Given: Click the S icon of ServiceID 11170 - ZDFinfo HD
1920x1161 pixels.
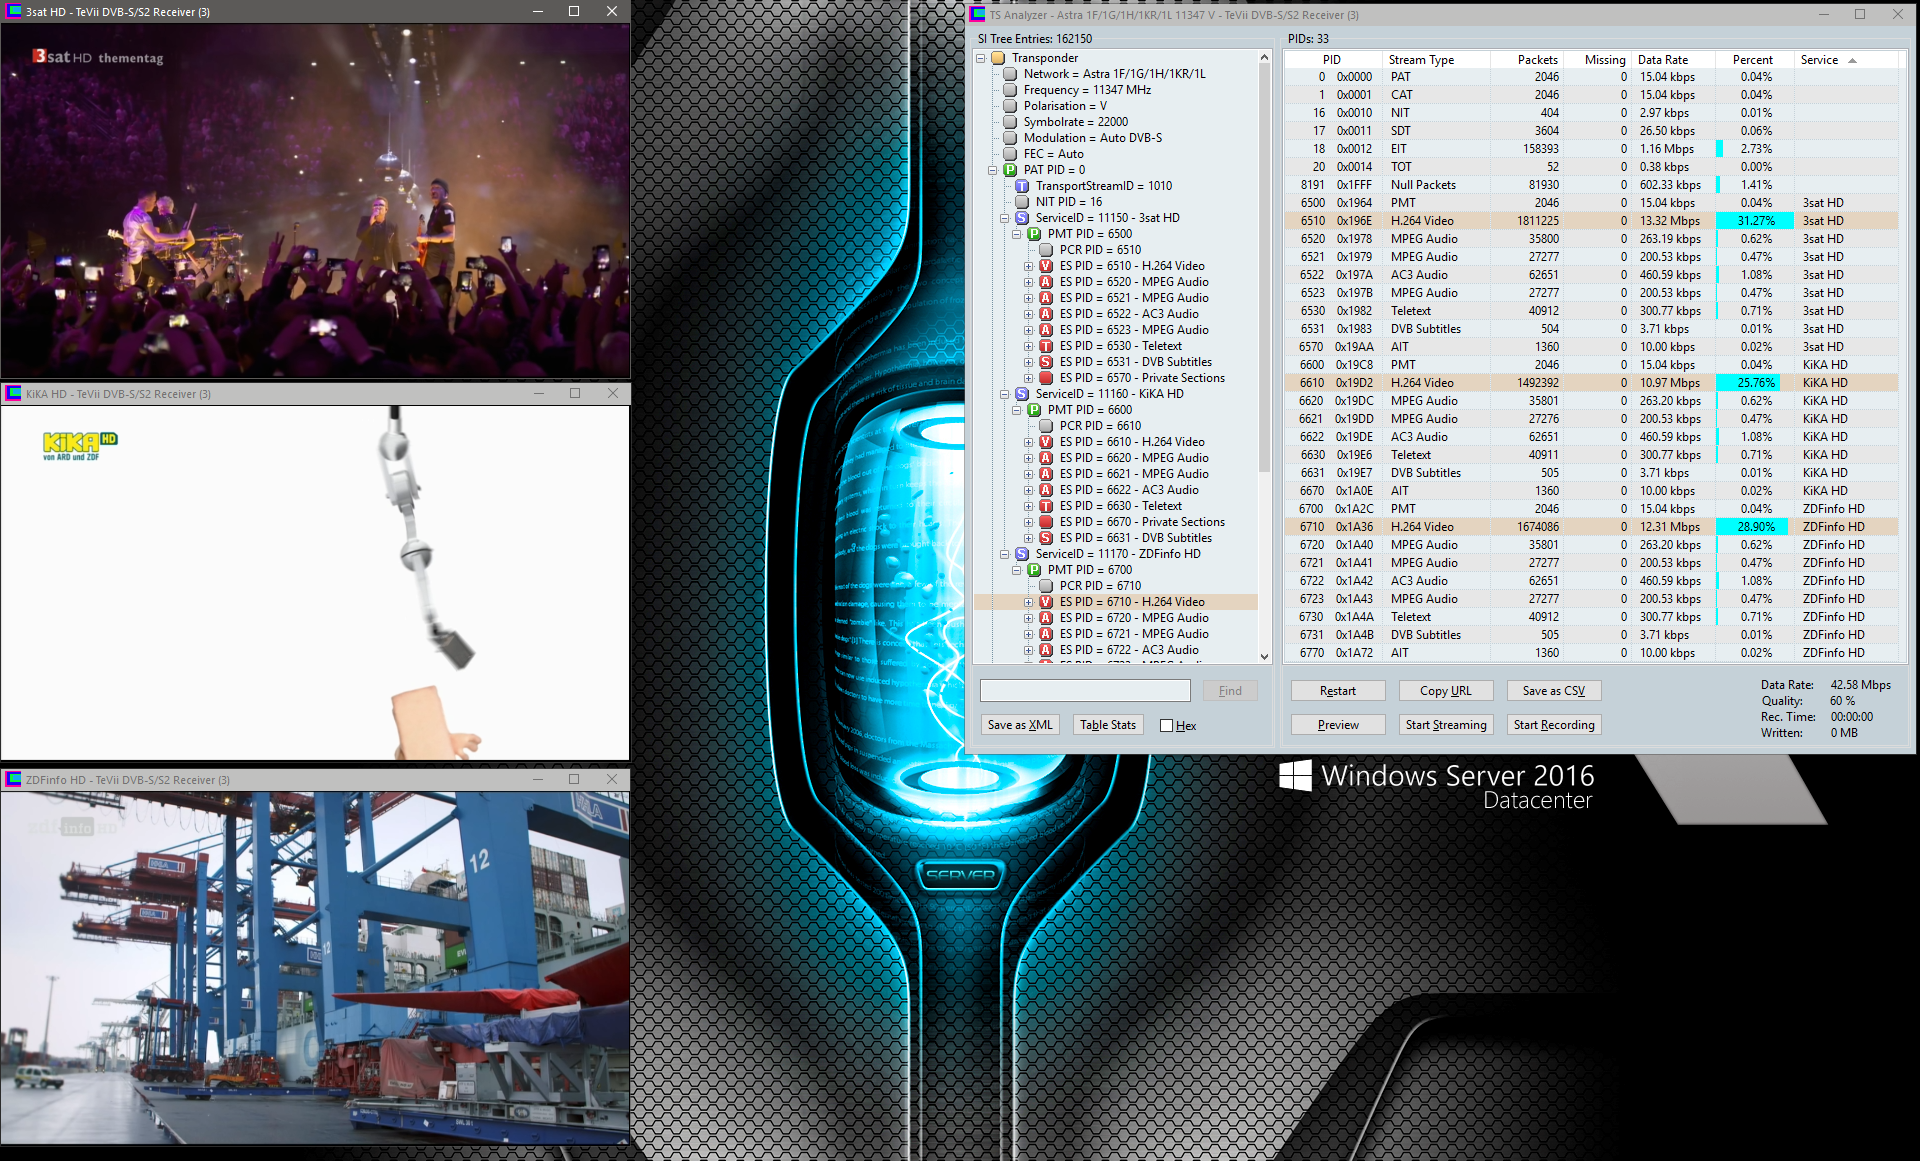Looking at the screenshot, I should (1022, 554).
